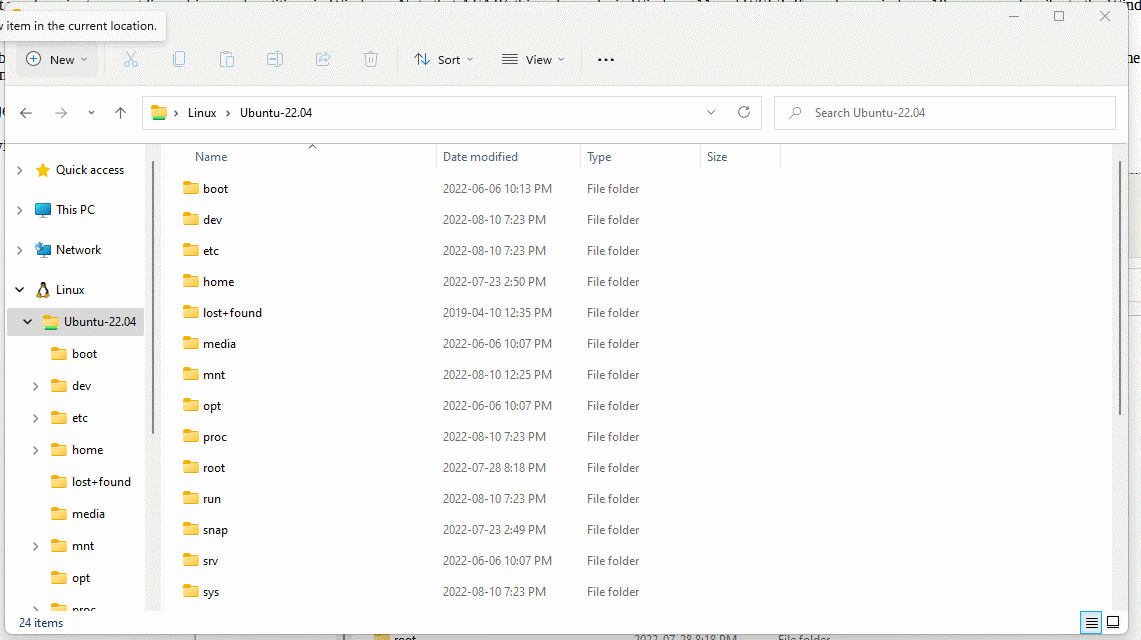Expand the home folder in sidebar
The width and height of the screenshot is (1141, 640).
click(36, 450)
